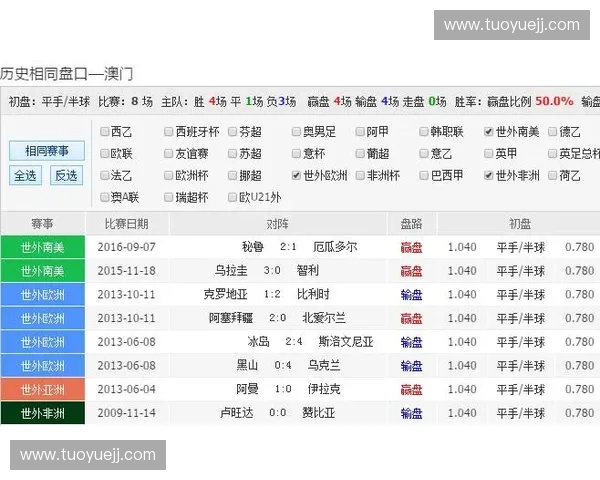Uncheck the 世外南美 checkbox
Image resolution: width=600 pixels, height=480 pixels.
point(488,132)
